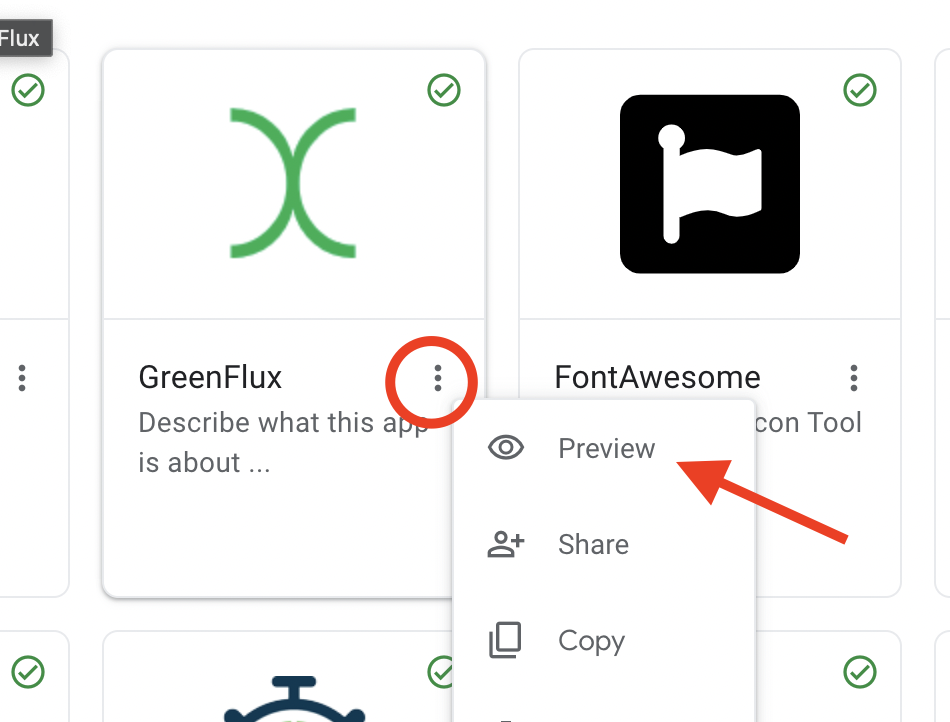Click the top-left card's green checkmark
Viewport: 950px width, 722px height.
[28, 90]
